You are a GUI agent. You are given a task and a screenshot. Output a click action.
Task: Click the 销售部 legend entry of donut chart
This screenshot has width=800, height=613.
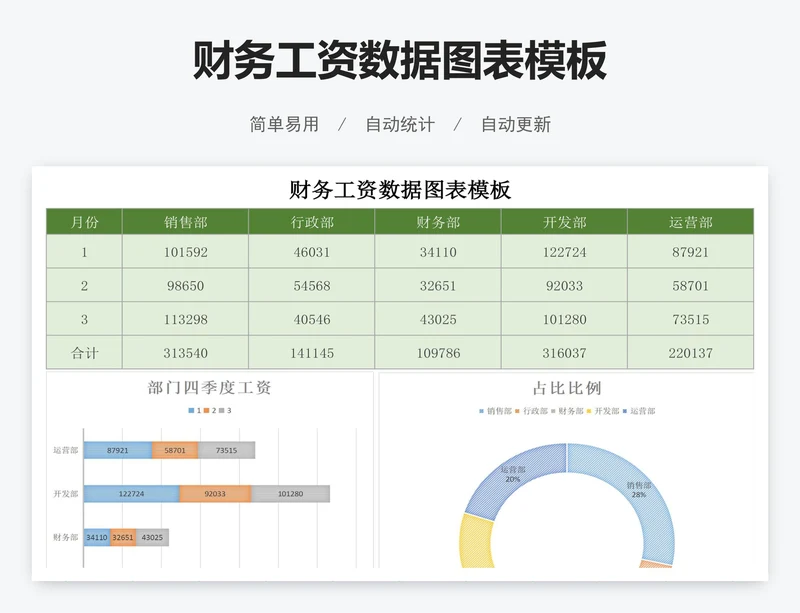click(495, 411)
